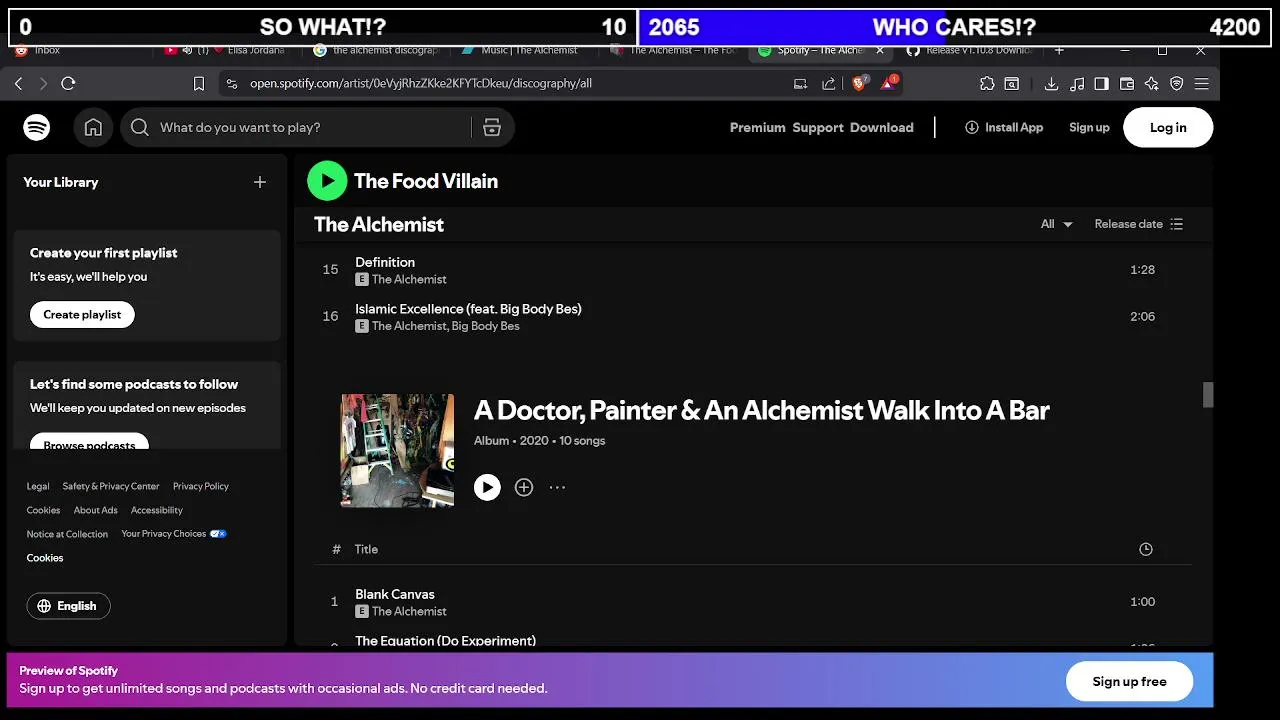Open the album cover thumbnail
The width and height of the screenshot is (1280, 720).
pos(397,450)
